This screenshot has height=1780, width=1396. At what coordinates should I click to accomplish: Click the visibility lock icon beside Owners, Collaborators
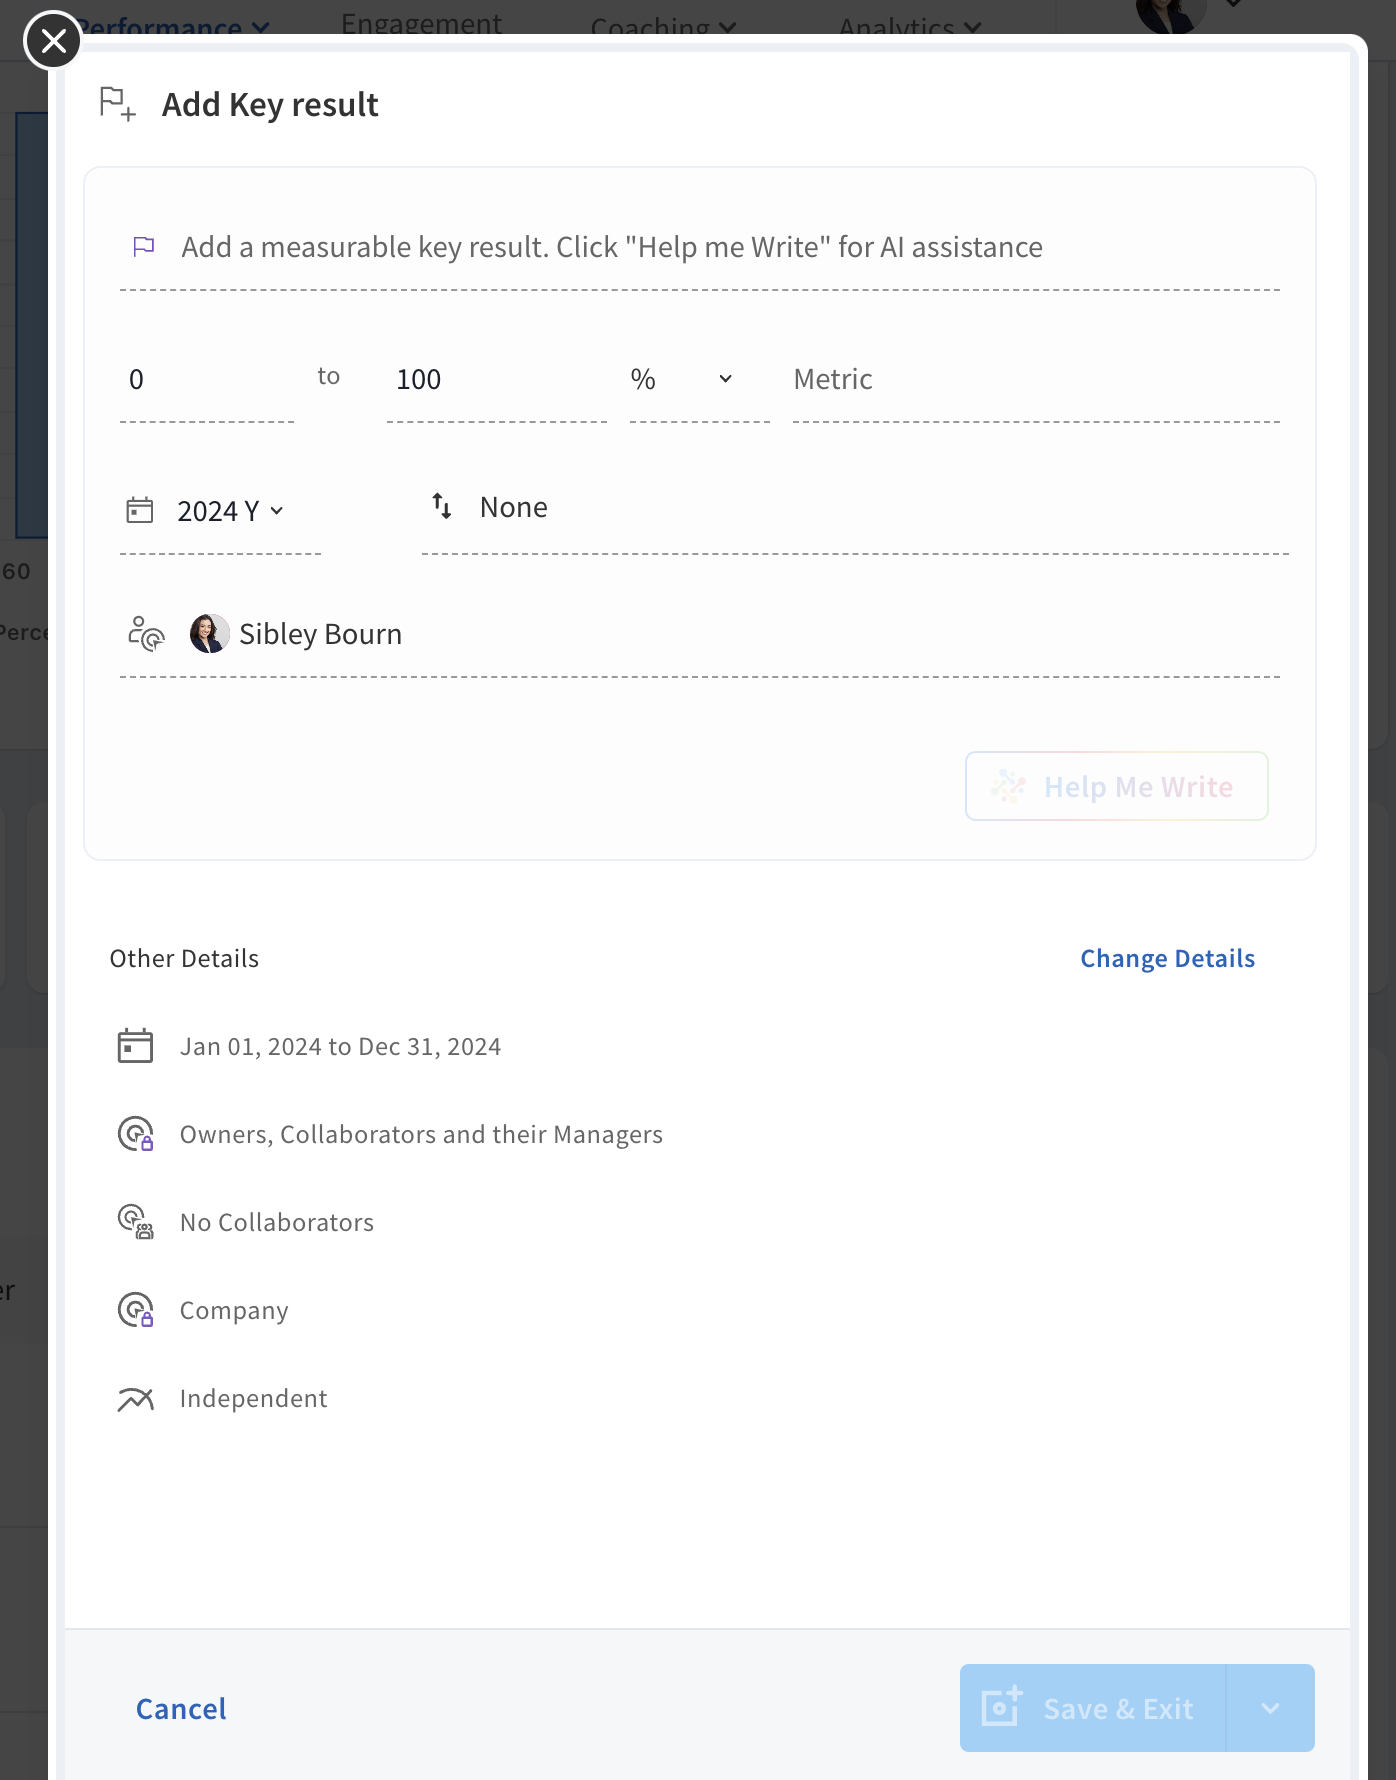136,1134
